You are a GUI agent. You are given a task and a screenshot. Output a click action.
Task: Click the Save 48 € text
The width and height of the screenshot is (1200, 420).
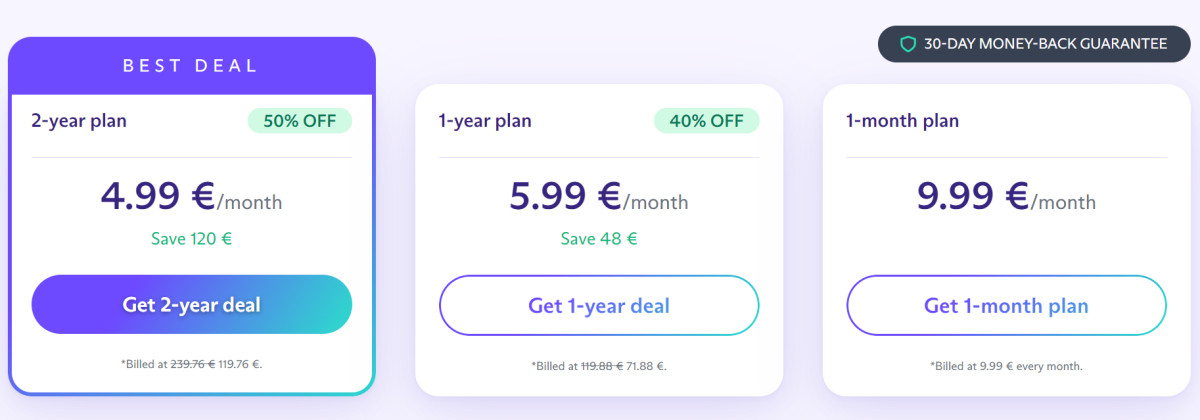point(598,238)
